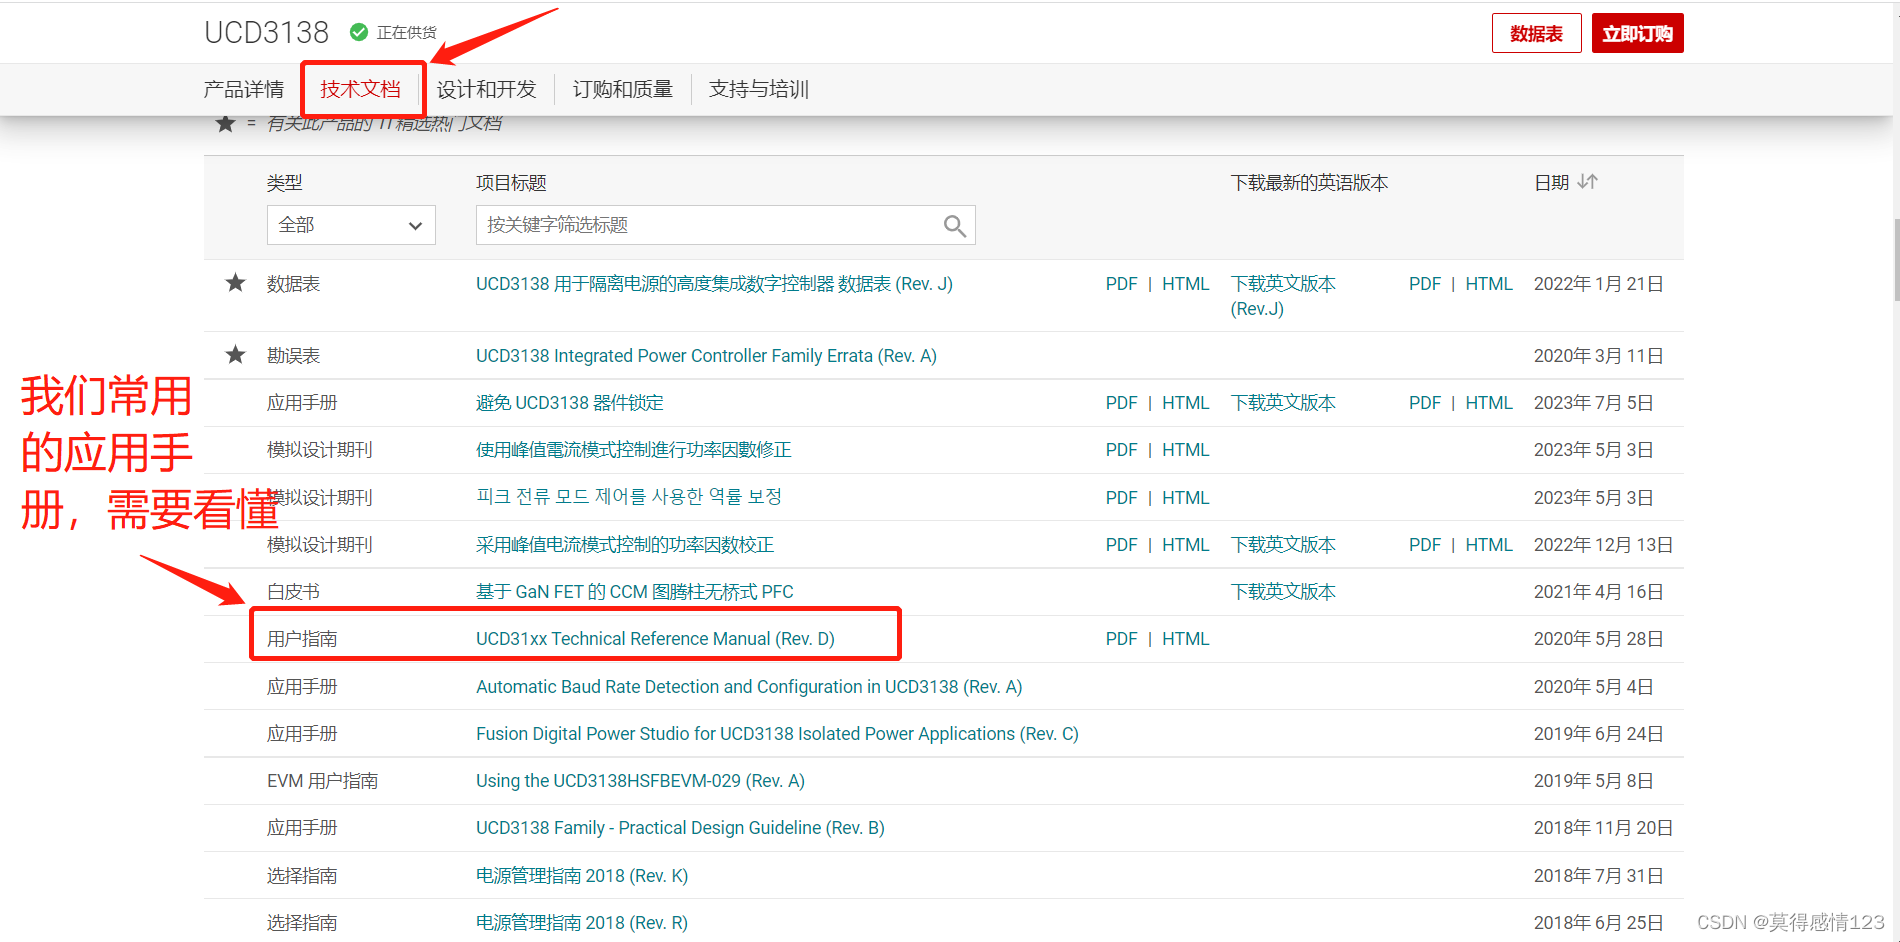Click HTML link in 使用峰值電流模式 row
The height and width of the screenshot is (942, 1900).
[1185, 450]
